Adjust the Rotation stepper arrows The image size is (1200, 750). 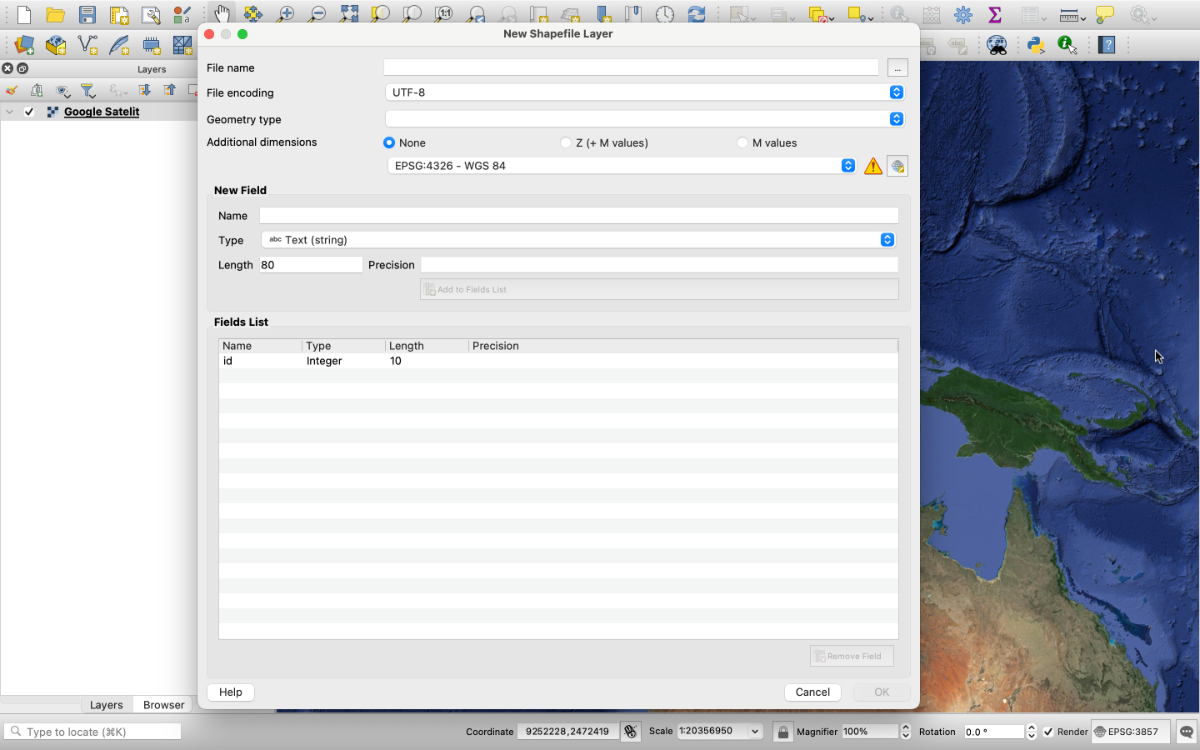(x=1032, y=732)
